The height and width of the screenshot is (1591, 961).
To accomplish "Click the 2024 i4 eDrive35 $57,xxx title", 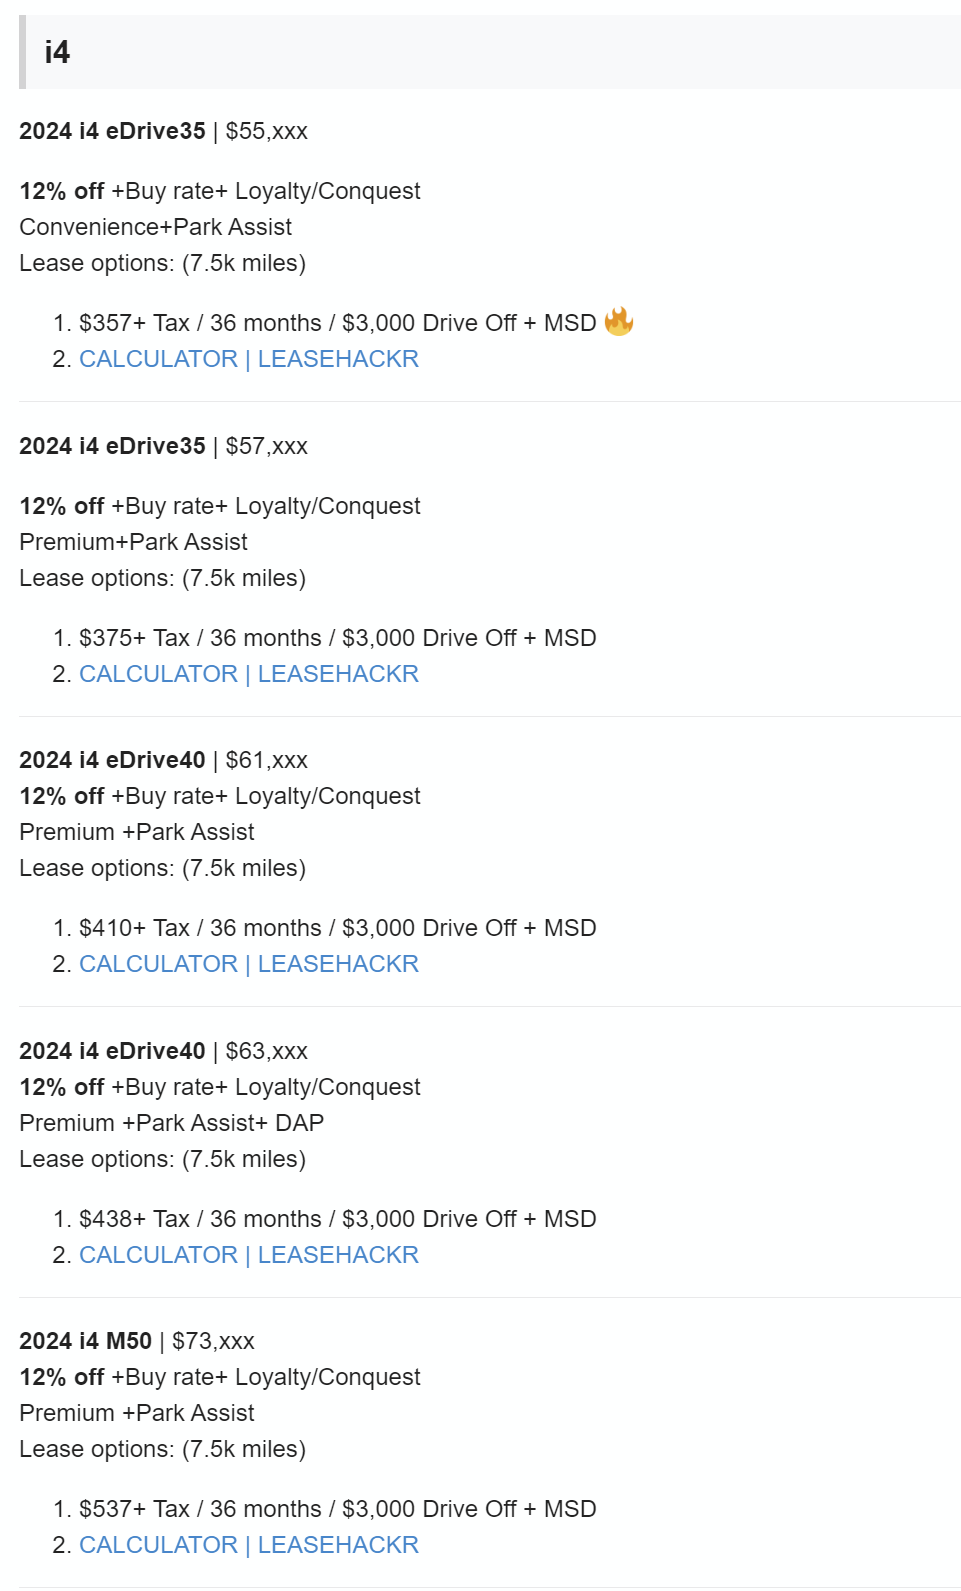I will tap(163, 446).
